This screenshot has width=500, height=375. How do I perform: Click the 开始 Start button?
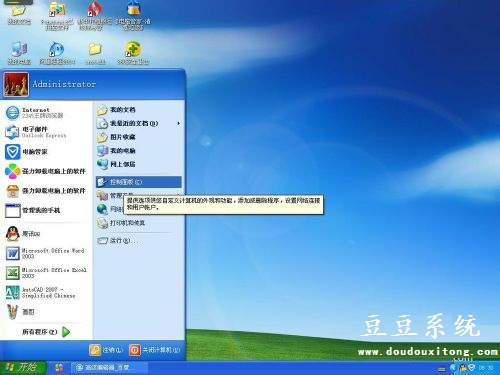point(23,368)
